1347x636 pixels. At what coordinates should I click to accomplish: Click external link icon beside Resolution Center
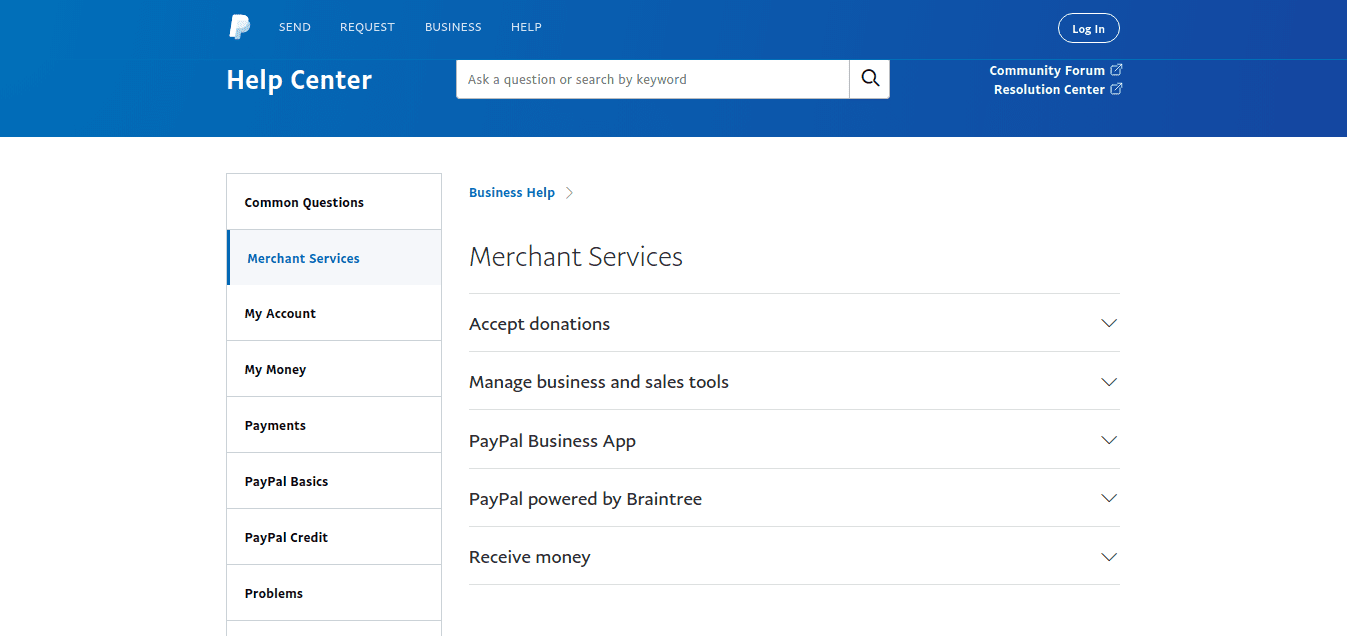[x=1116, y=89]
